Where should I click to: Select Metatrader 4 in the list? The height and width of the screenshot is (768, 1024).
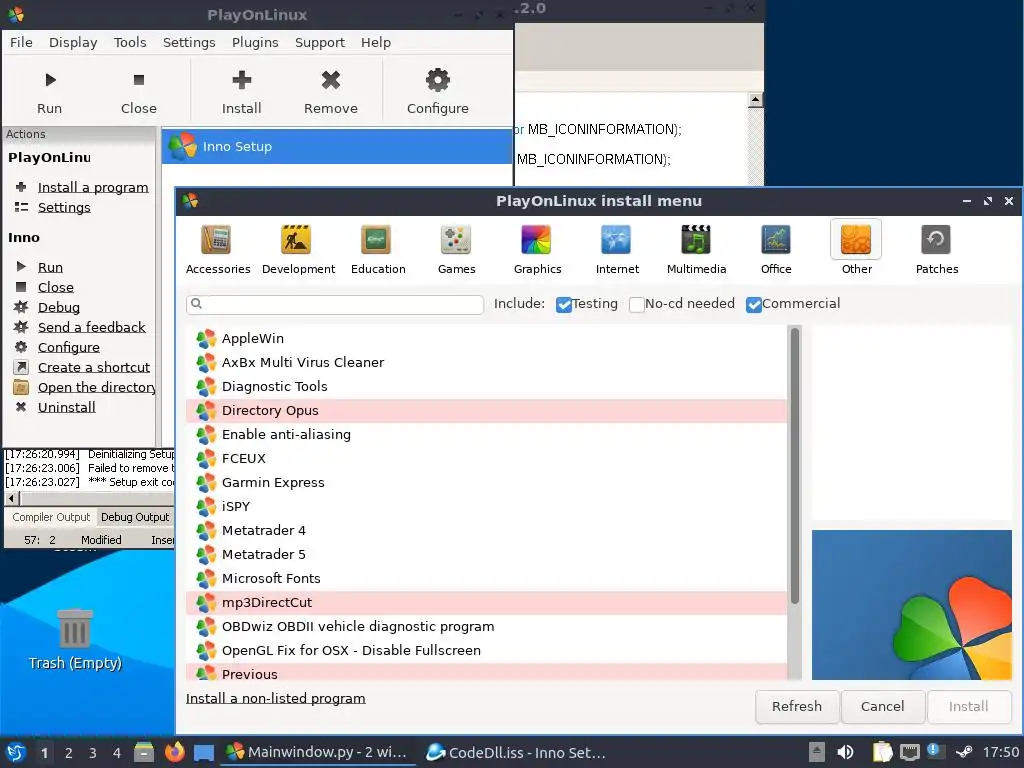(487, 530)
